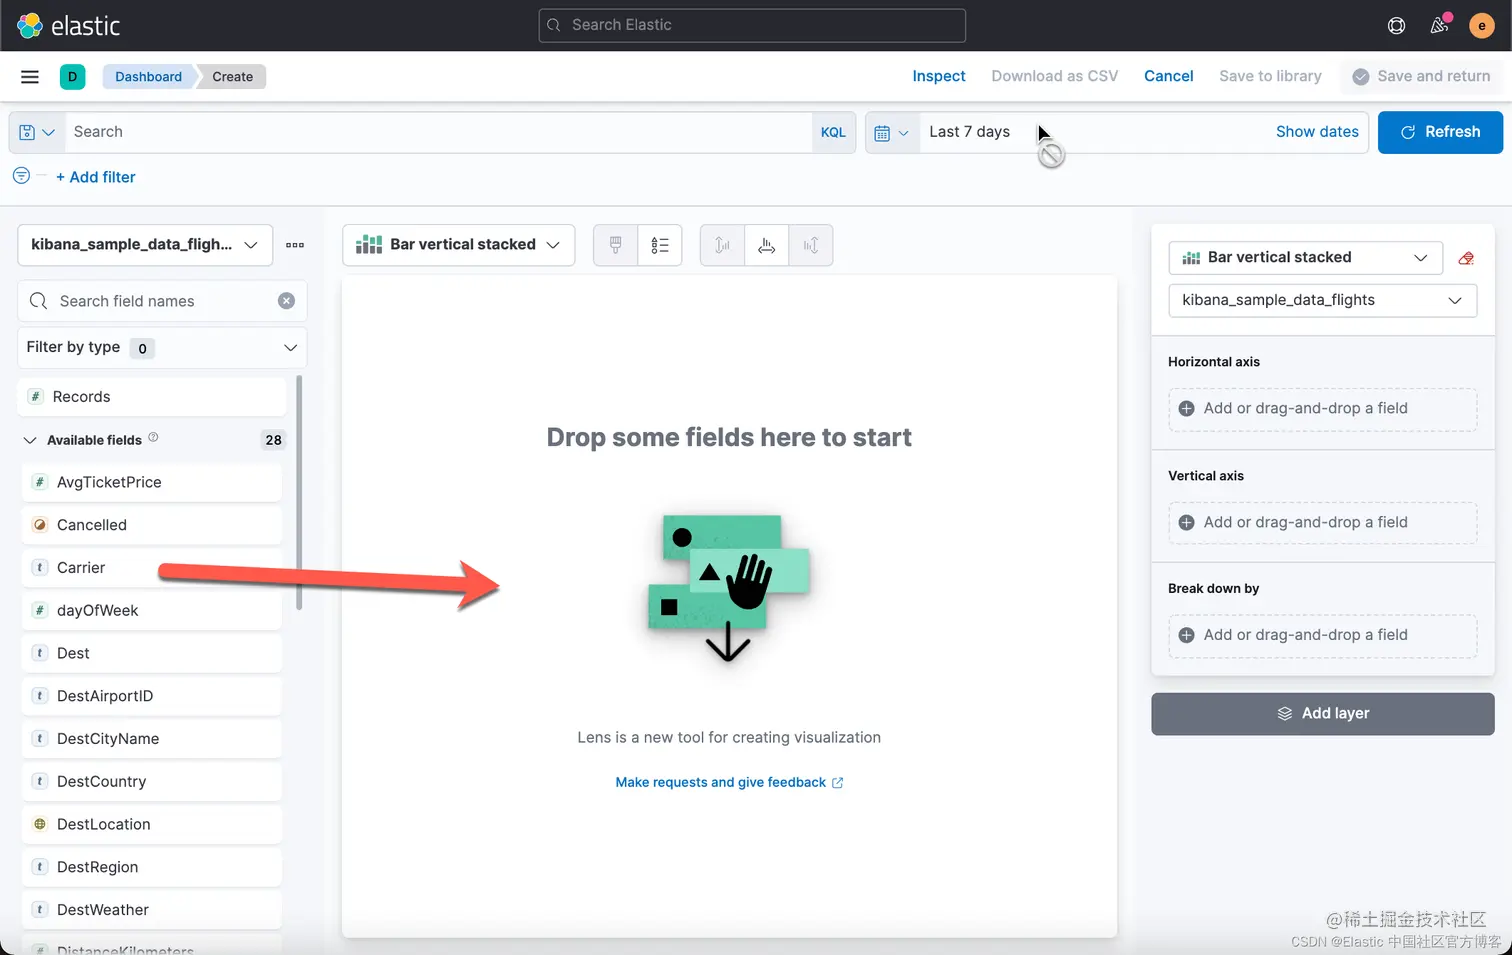
Task: Open the right axis settings icon
Action: [810, 245]
